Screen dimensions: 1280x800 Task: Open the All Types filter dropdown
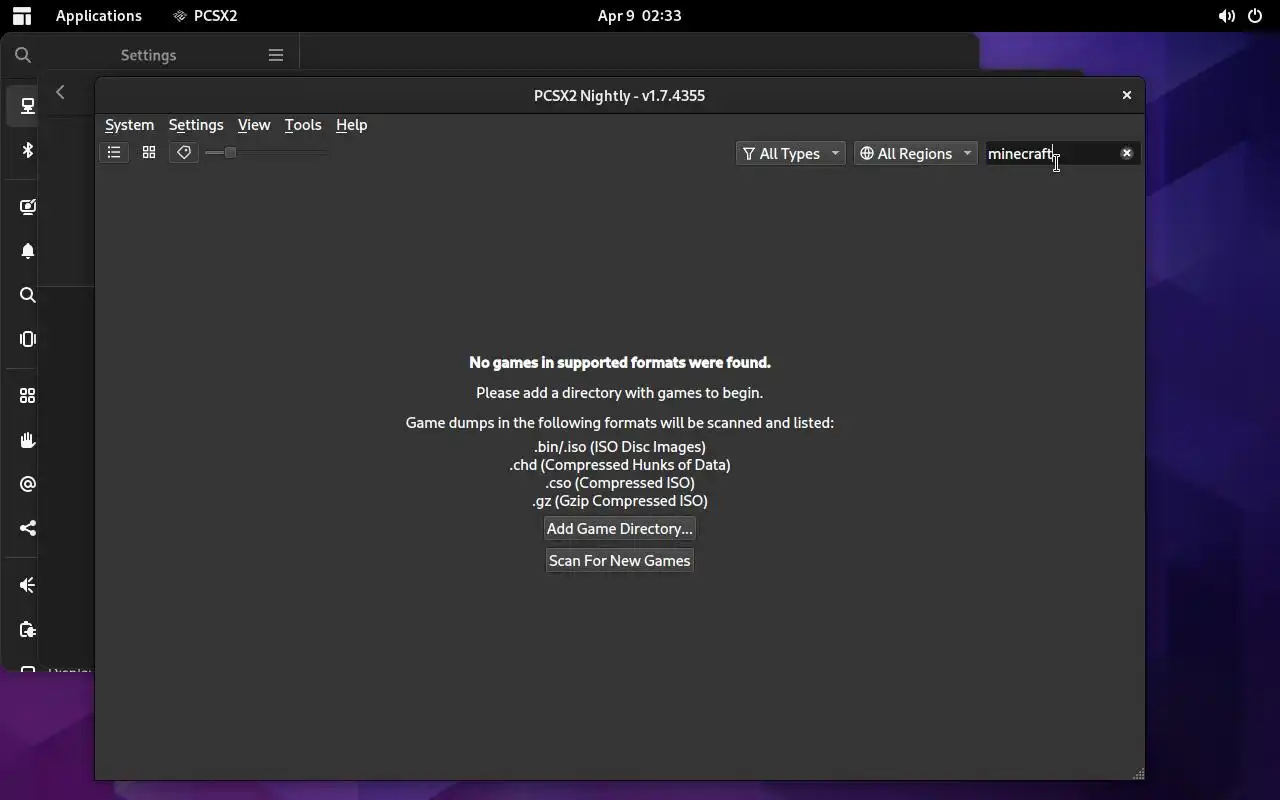point(790,153)
